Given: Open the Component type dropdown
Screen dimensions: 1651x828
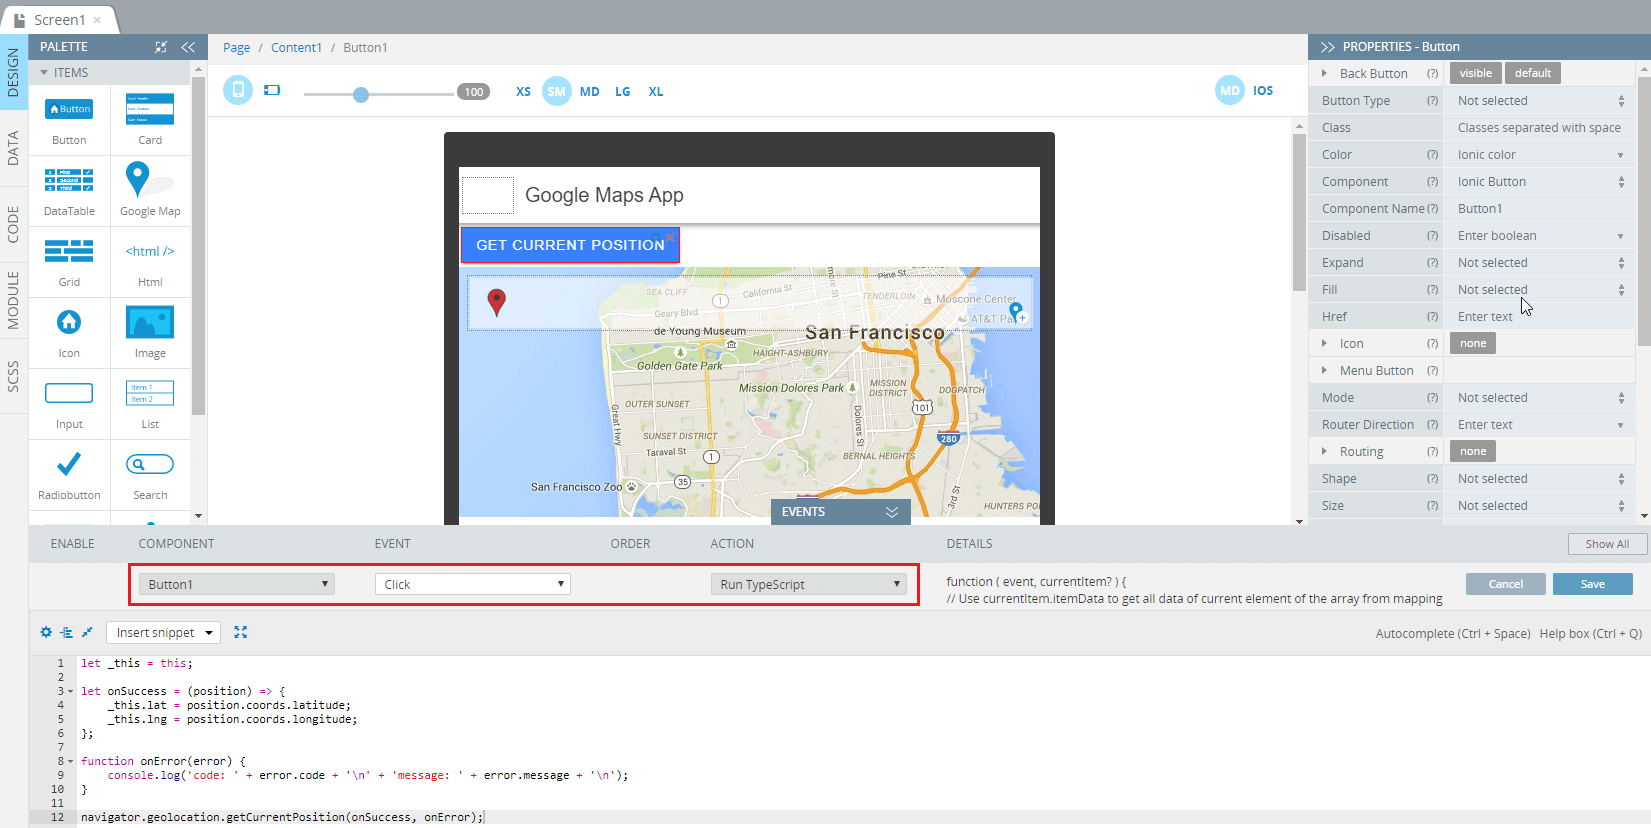Looking at the screenshot, I should point(1539,182).
